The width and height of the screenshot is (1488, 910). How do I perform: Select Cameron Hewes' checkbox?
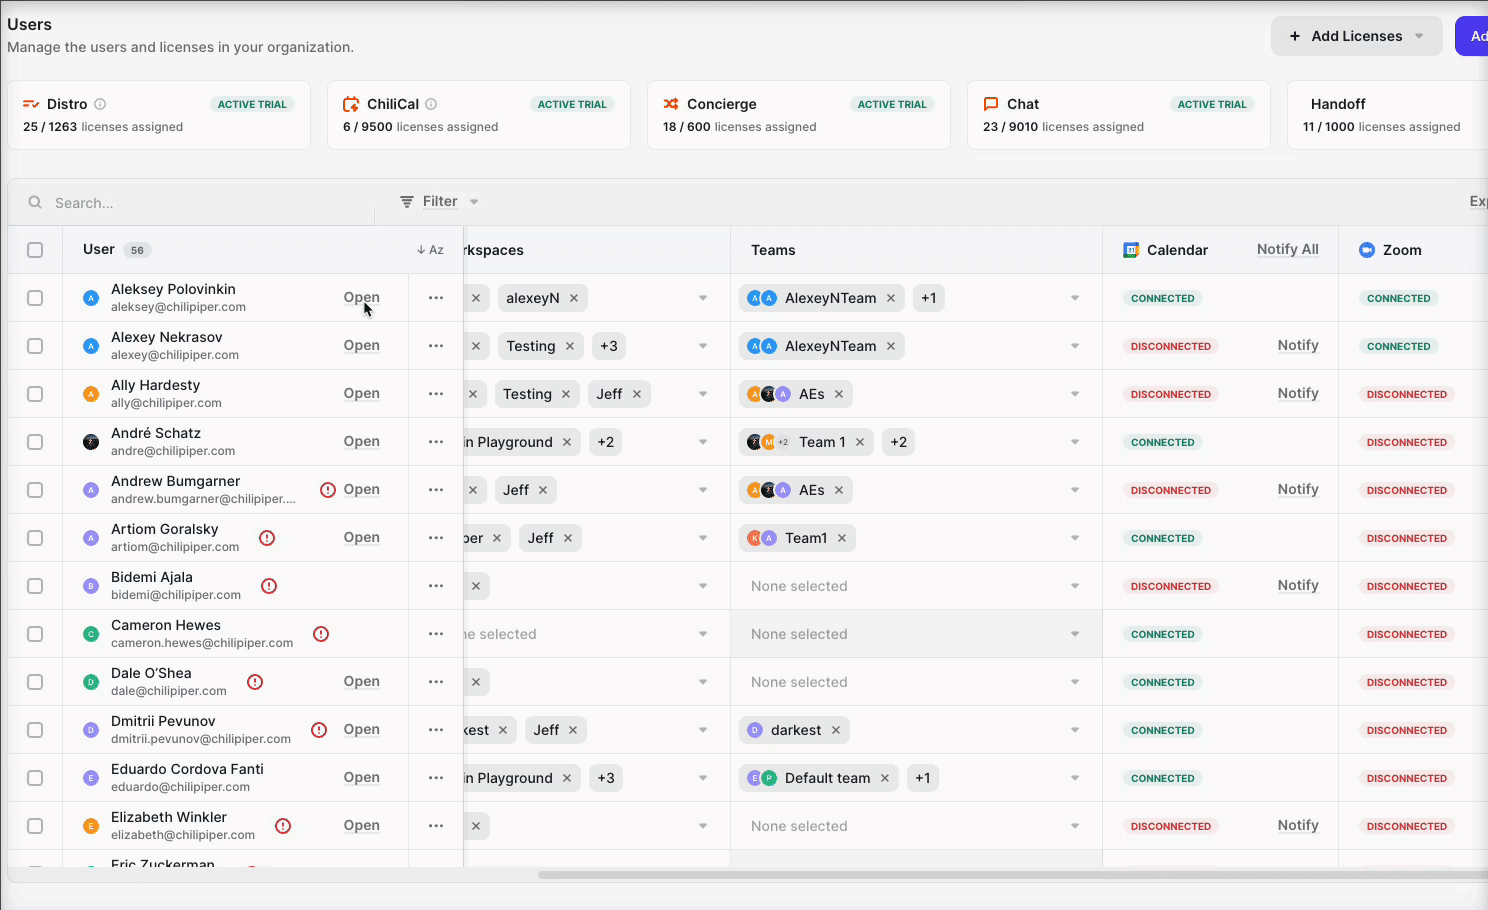click(35, 634)
